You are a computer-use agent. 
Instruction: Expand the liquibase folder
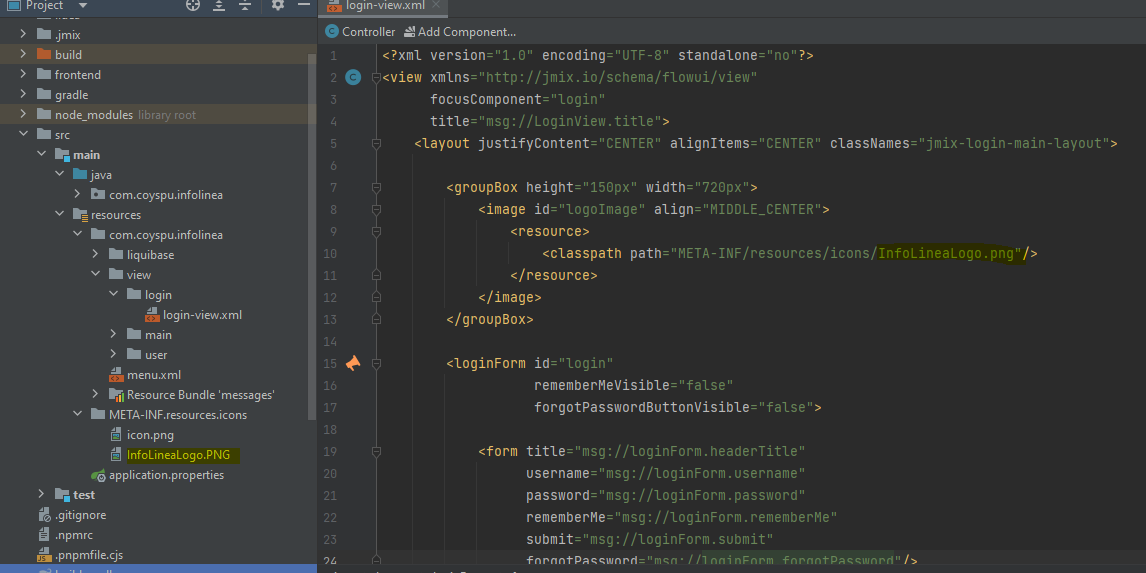pos(95,254)
